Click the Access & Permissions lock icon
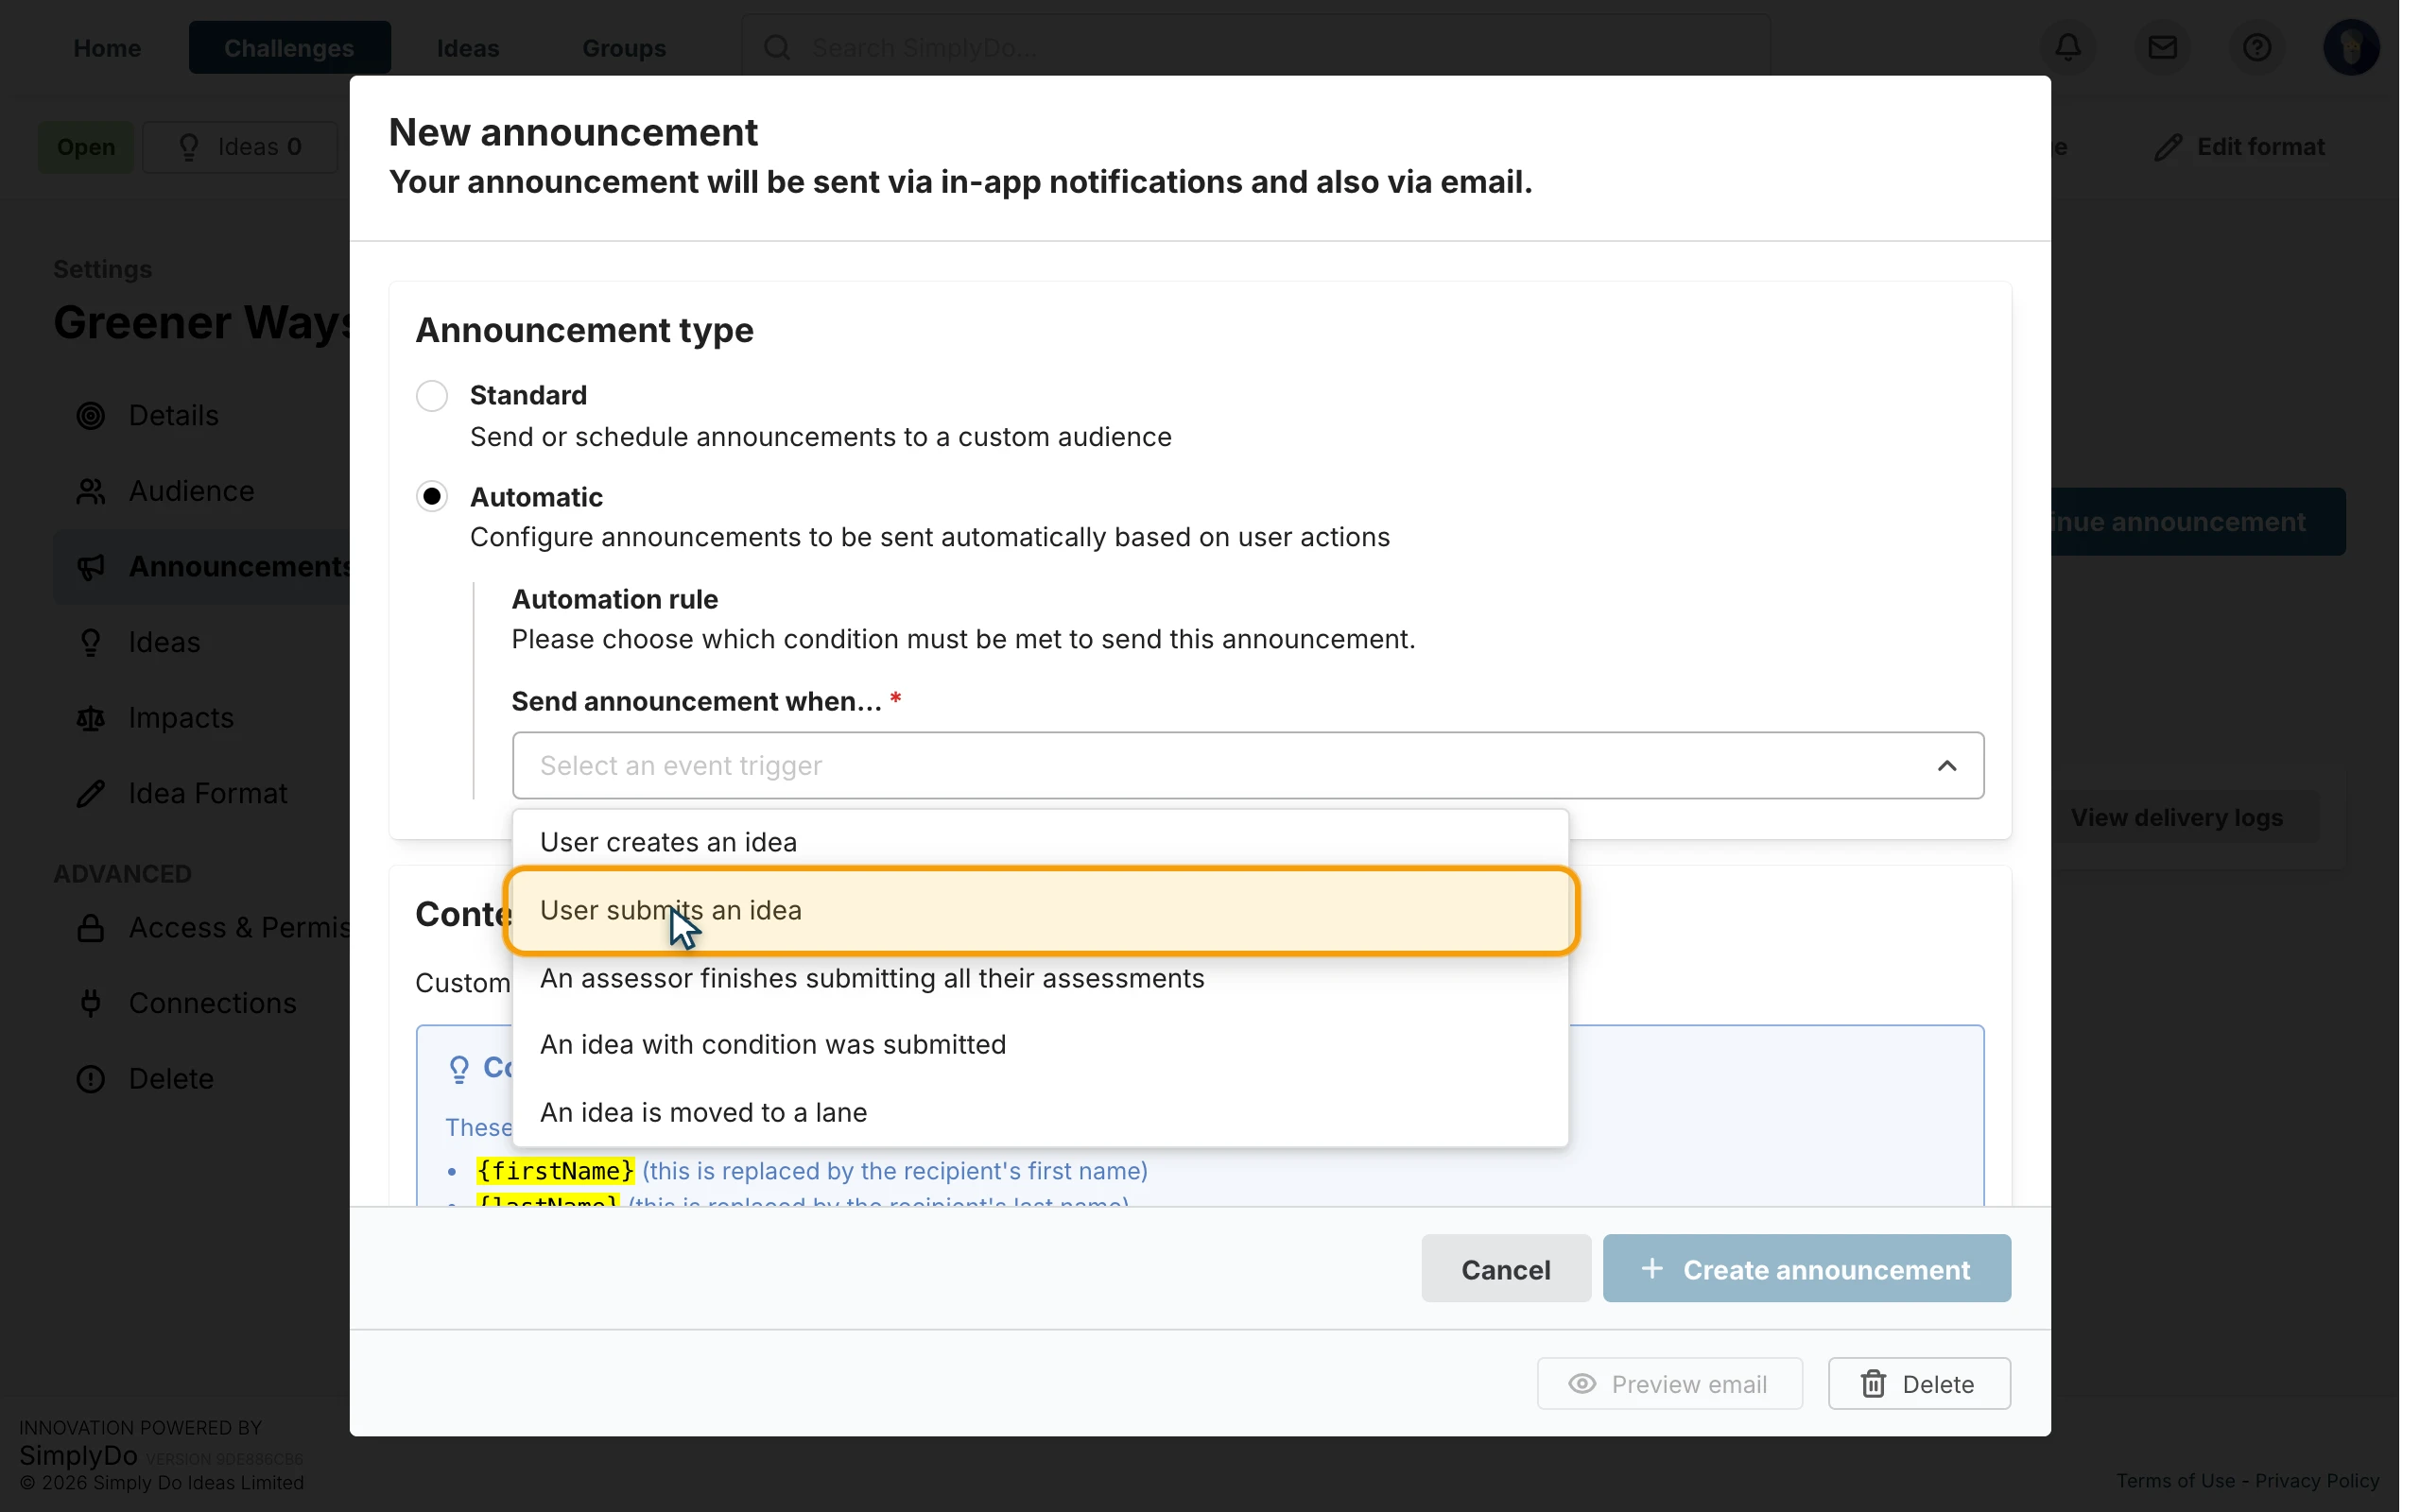The height and width of the screenshot is (1512, 2420). click(x=91, y=928)
